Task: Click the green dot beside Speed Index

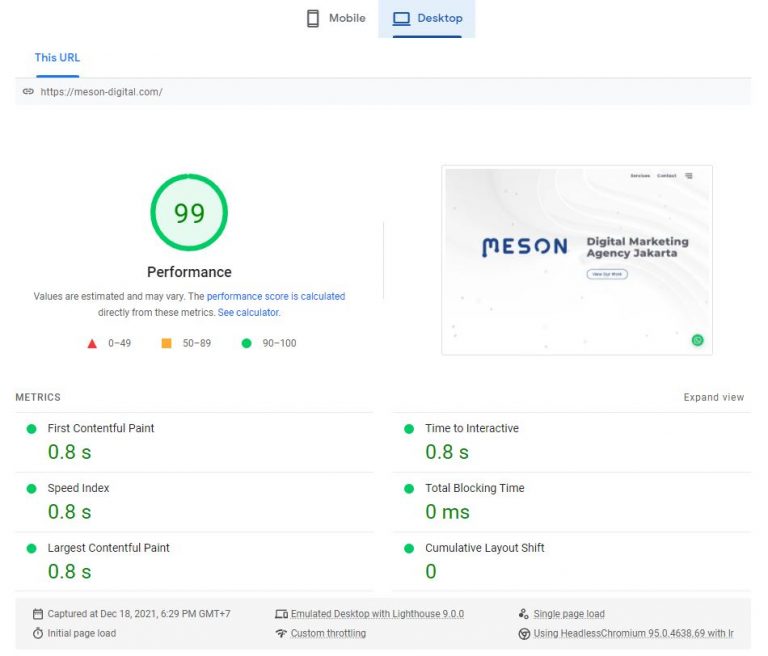Action: pyautogui.click(x=31, y=489)
